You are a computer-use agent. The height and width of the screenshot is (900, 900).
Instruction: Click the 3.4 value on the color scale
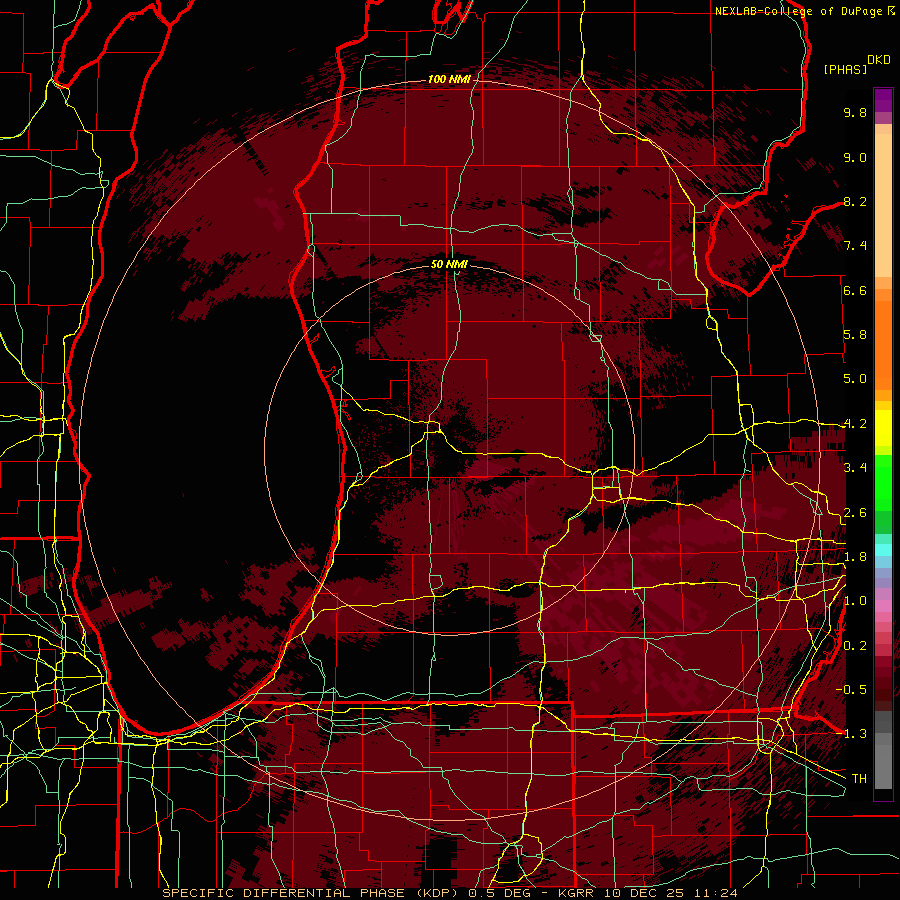coord(855,468)
